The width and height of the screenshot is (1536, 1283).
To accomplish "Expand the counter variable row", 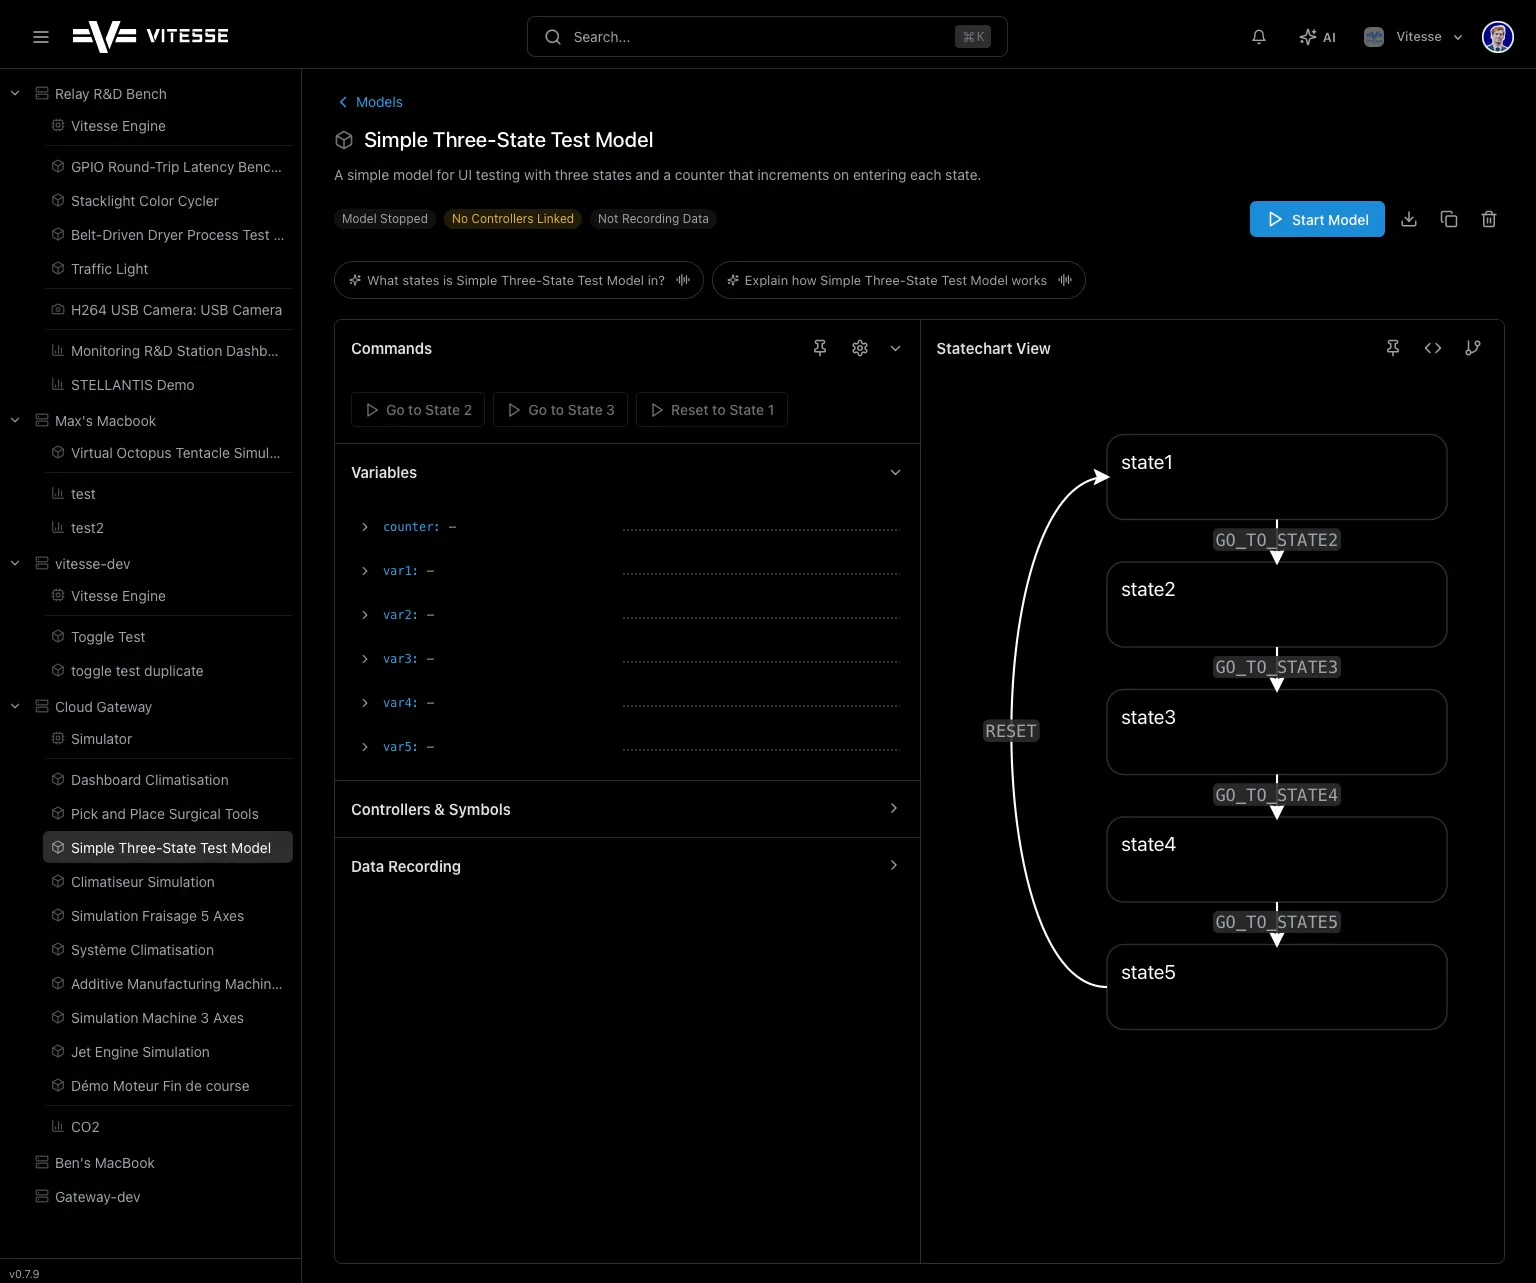I will click(365, 527).
